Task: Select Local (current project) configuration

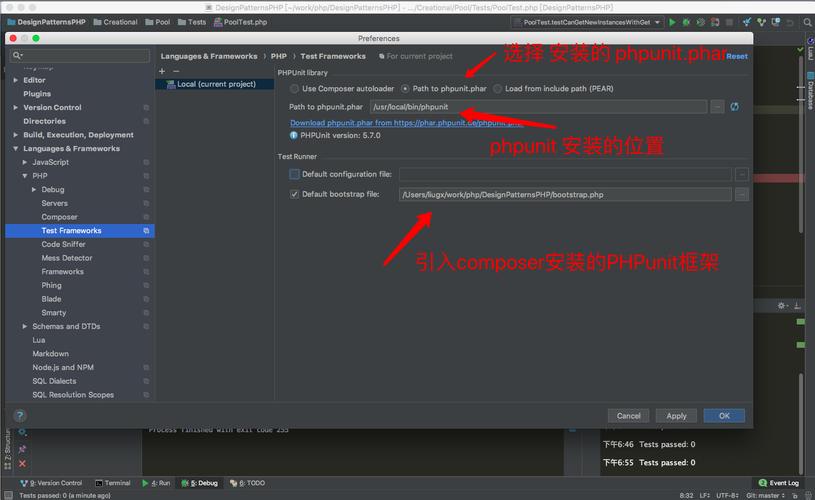Action: click(x=214, y=84)
